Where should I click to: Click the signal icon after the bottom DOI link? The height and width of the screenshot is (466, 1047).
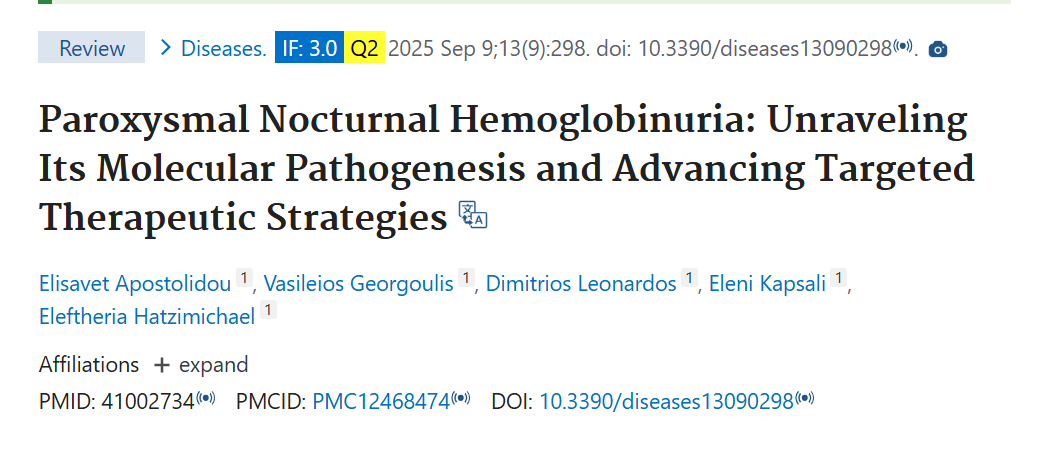click(805, 400)
